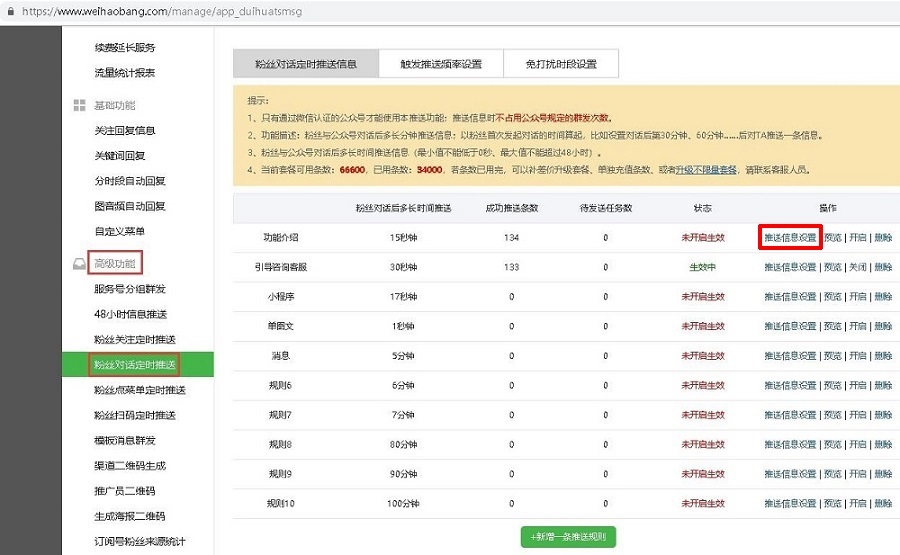Click 预览 for 规则9 row

832,474
